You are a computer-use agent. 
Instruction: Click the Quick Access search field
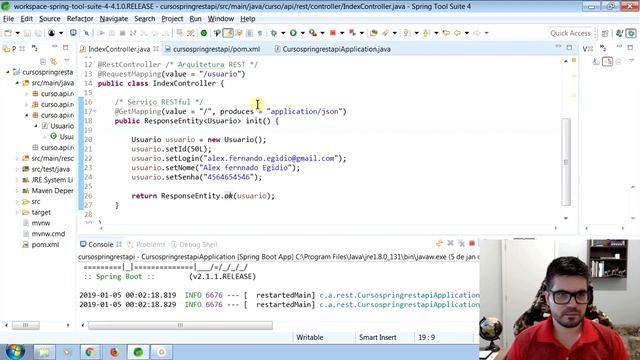tap(570, 33)
